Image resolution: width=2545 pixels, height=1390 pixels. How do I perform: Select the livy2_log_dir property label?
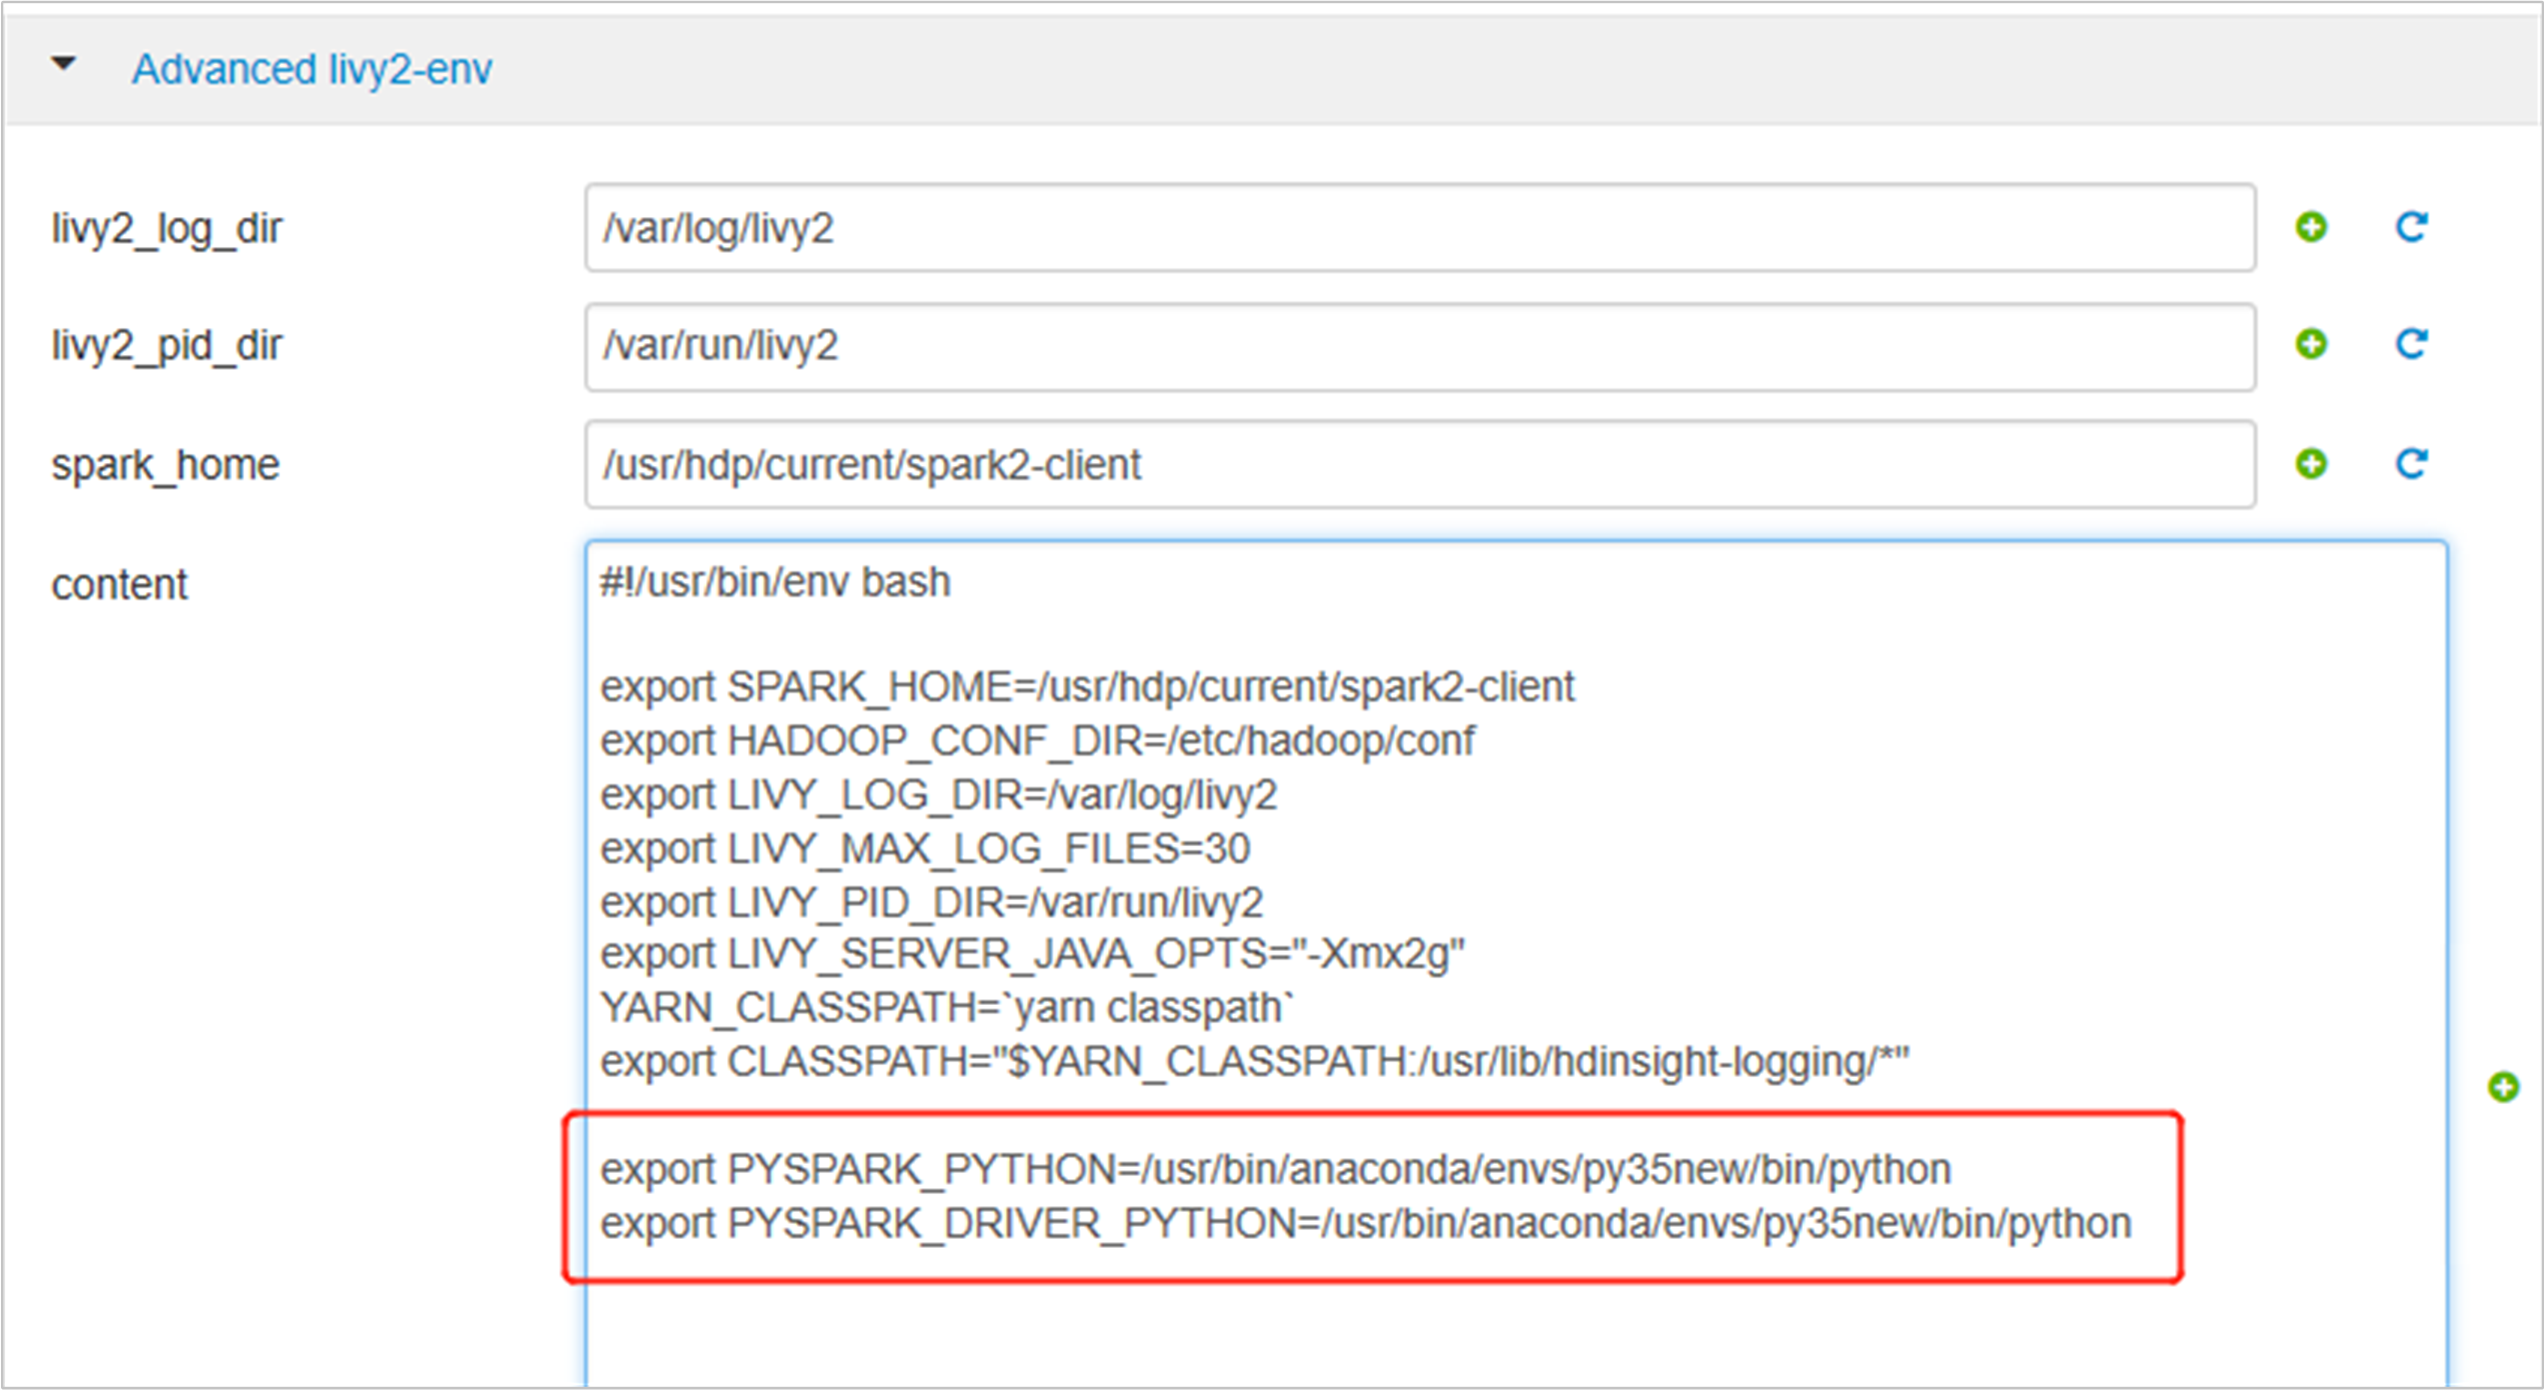(x=167, y=229)
